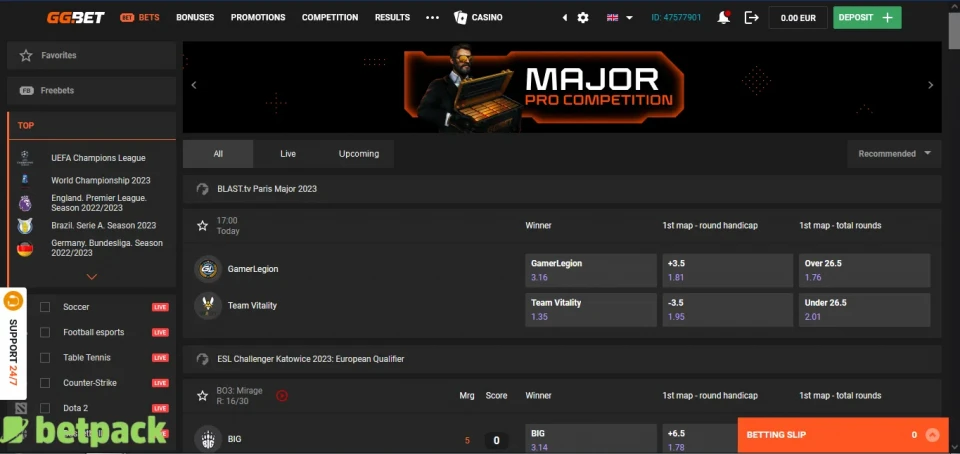Click the casino cards icon

pos(460,17)
